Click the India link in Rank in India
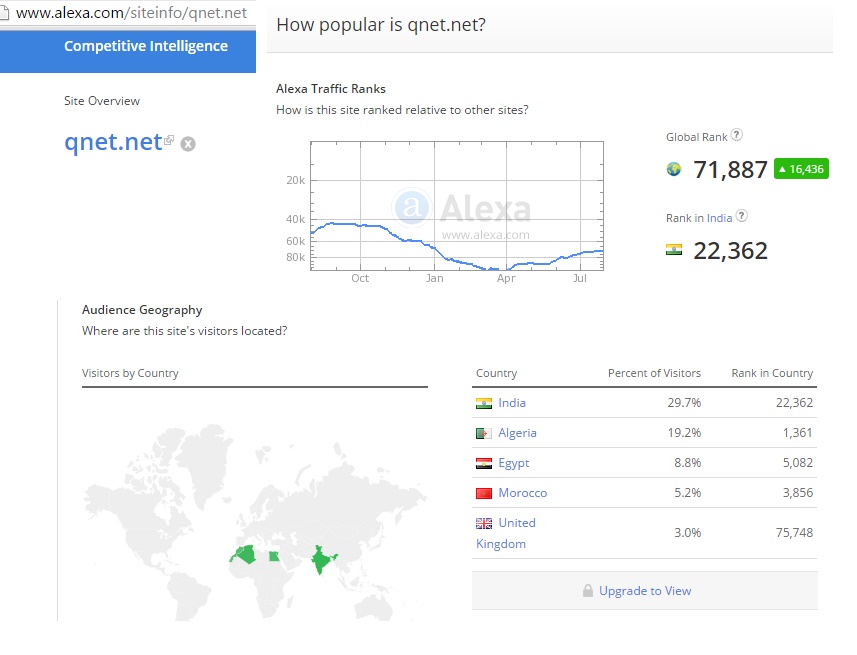 coord(719,217)
